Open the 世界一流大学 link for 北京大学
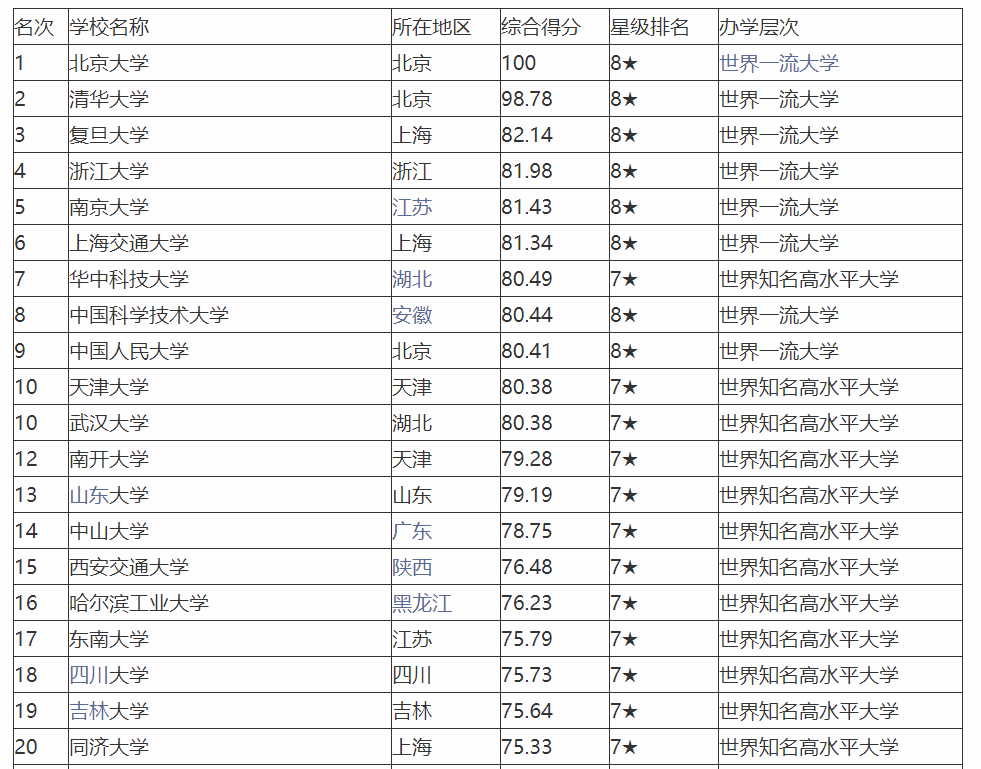 click(x=778, y=63)
